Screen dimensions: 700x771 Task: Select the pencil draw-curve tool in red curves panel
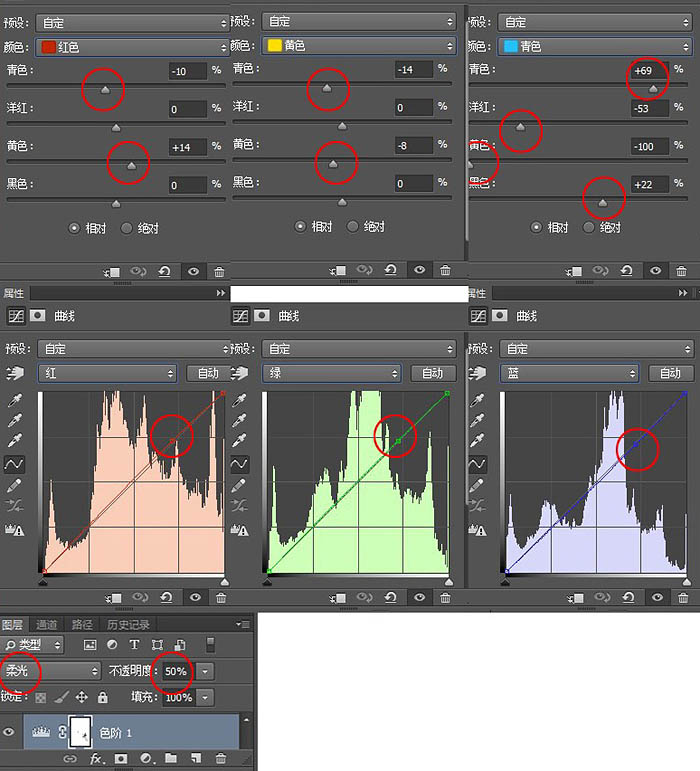tap(14, 486)
